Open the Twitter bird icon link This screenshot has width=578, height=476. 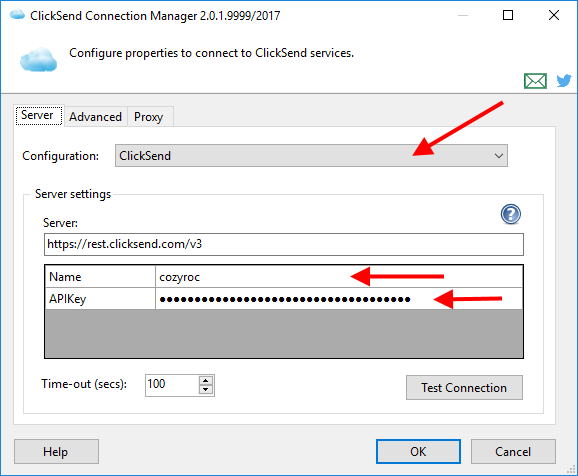[x=564, y=80]
